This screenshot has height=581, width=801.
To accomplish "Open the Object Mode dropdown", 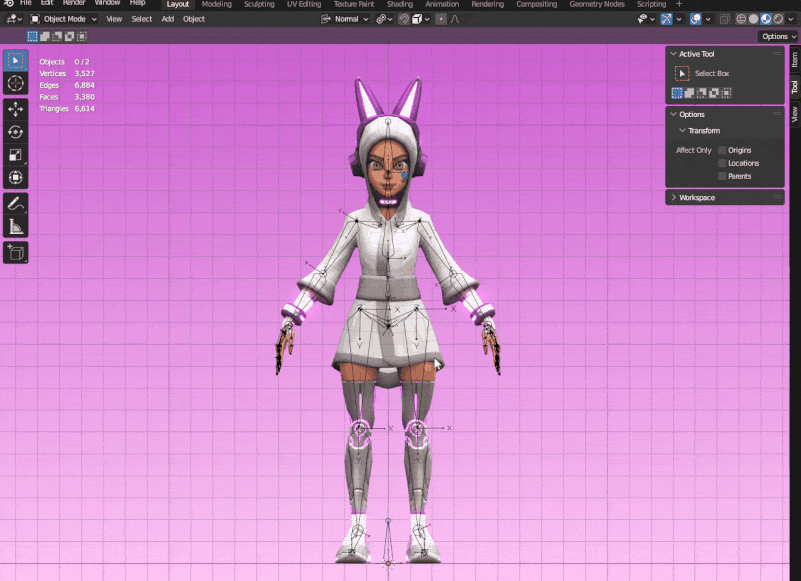I will tap(63, 19).
